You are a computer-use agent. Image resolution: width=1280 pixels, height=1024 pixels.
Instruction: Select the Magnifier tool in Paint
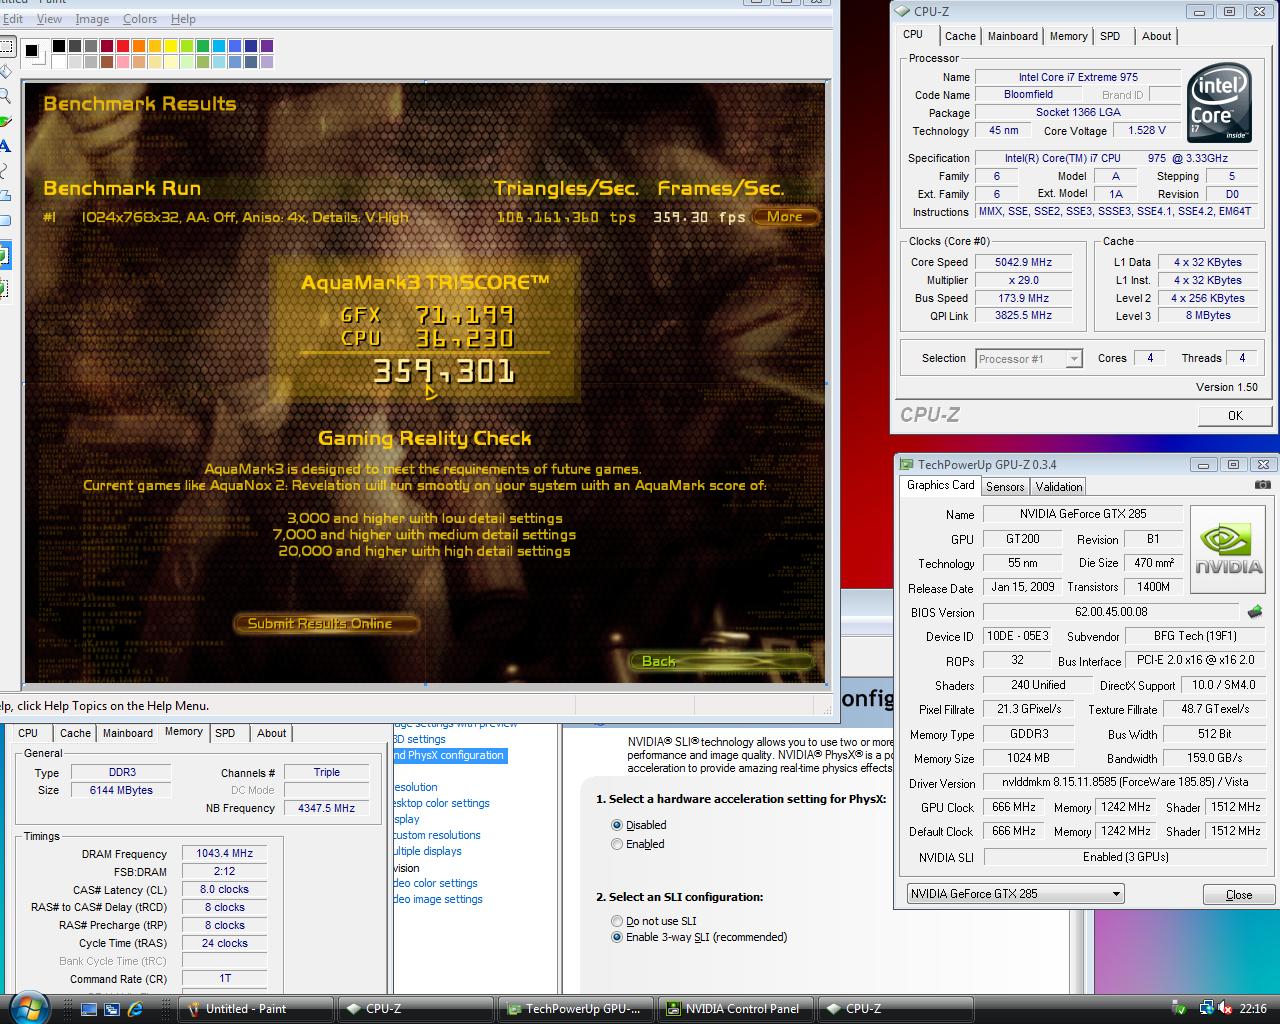pos(5,96)
